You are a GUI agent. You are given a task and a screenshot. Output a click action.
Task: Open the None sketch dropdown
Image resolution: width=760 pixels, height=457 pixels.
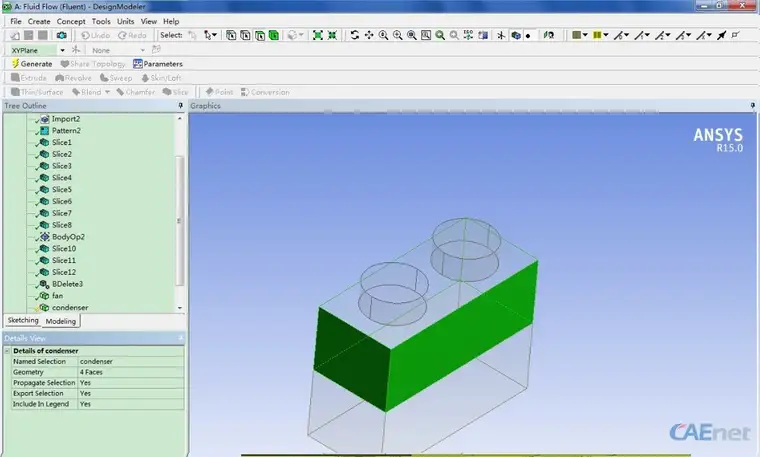(142, 50)
